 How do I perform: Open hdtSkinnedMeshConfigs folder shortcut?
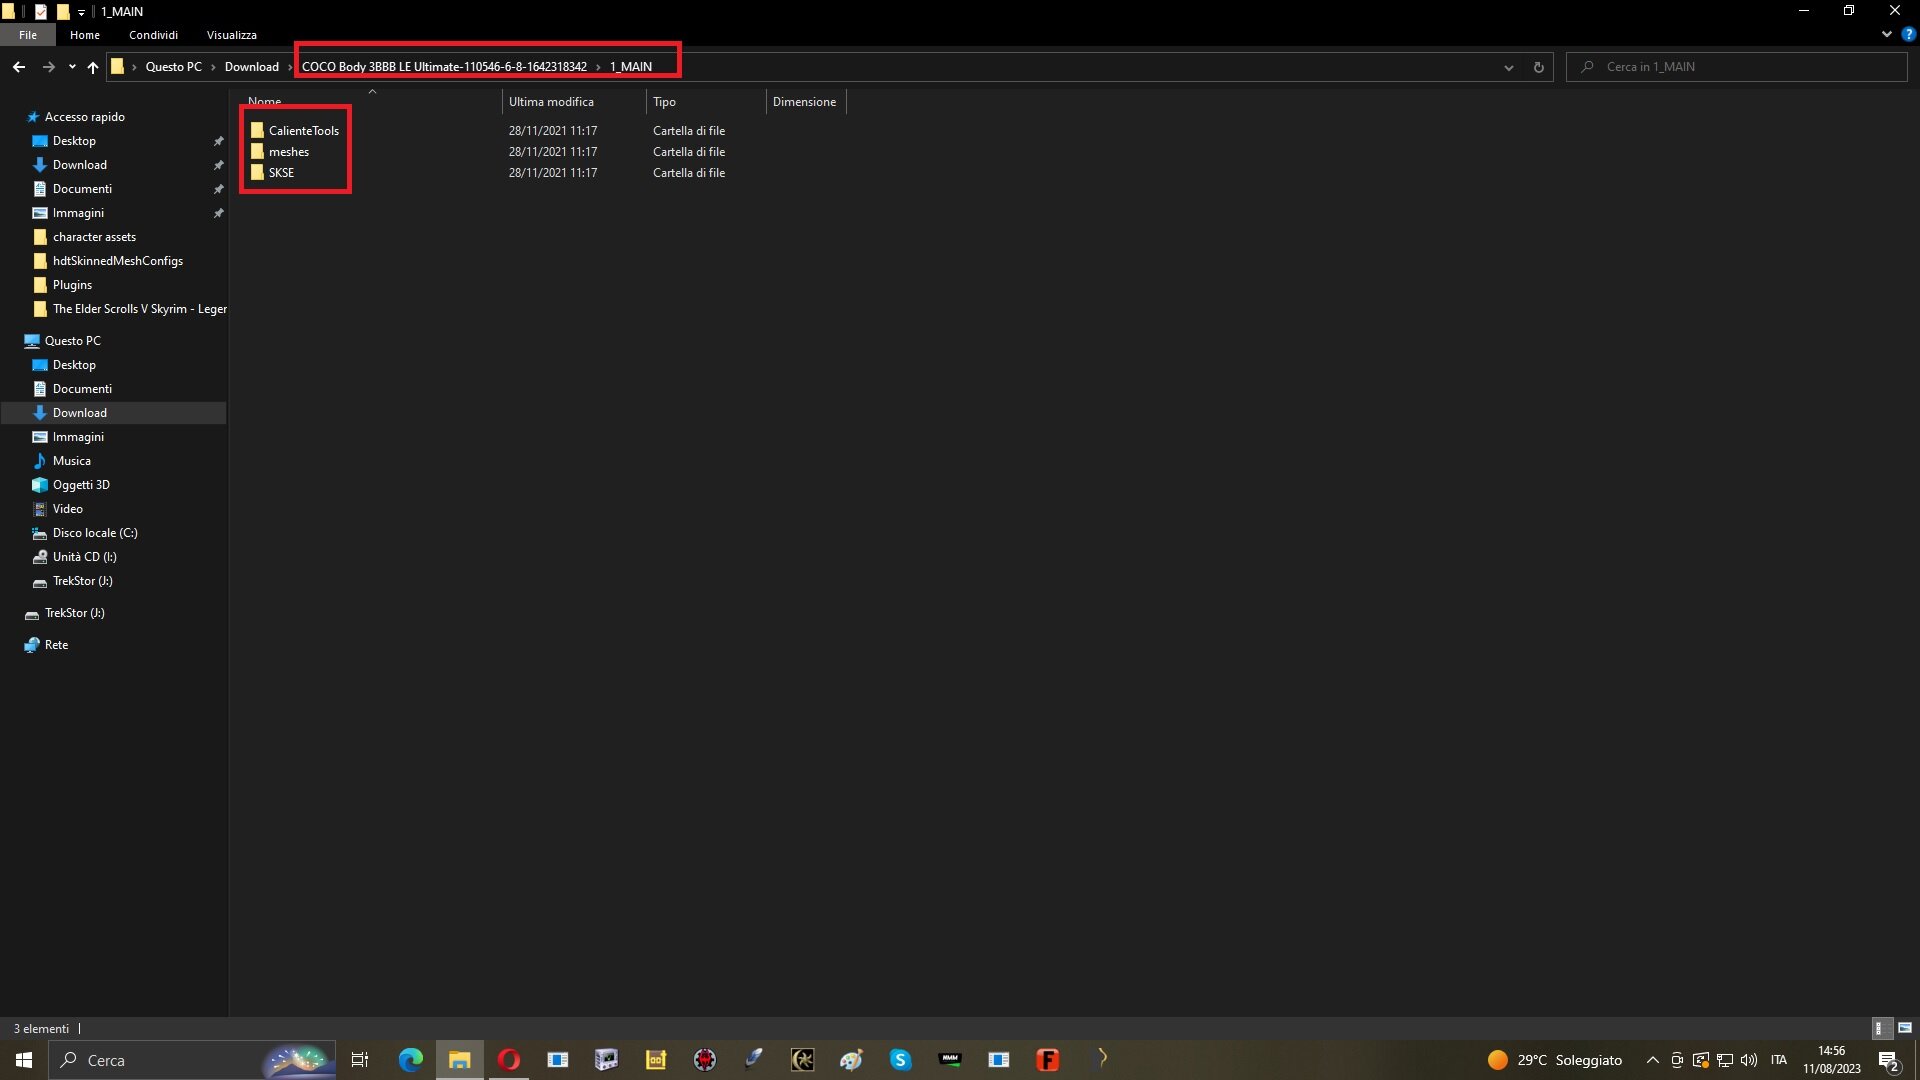click(x=117, y=261)
